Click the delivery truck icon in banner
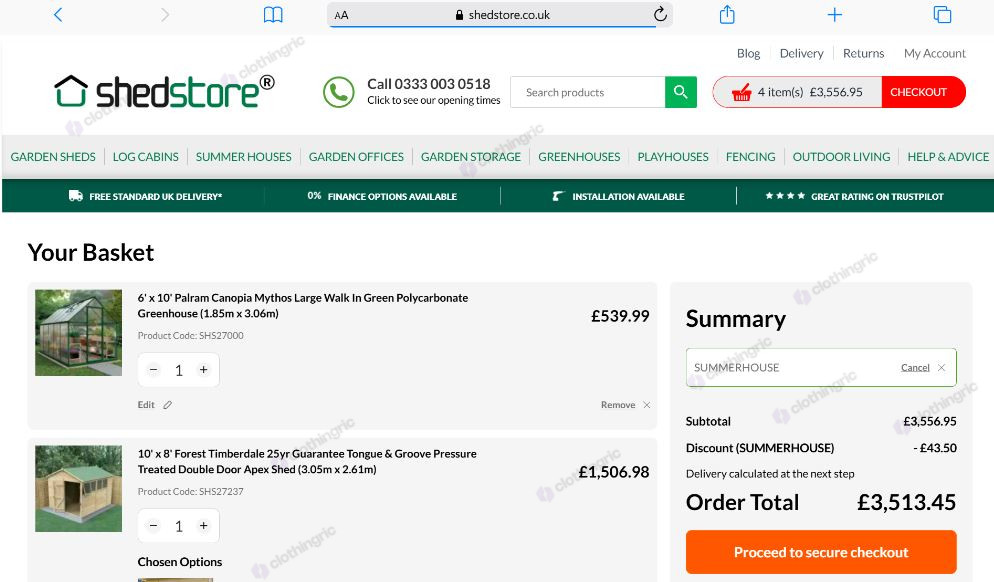The height and width of the screenshot is (582, 994). (x=75, y=196)
